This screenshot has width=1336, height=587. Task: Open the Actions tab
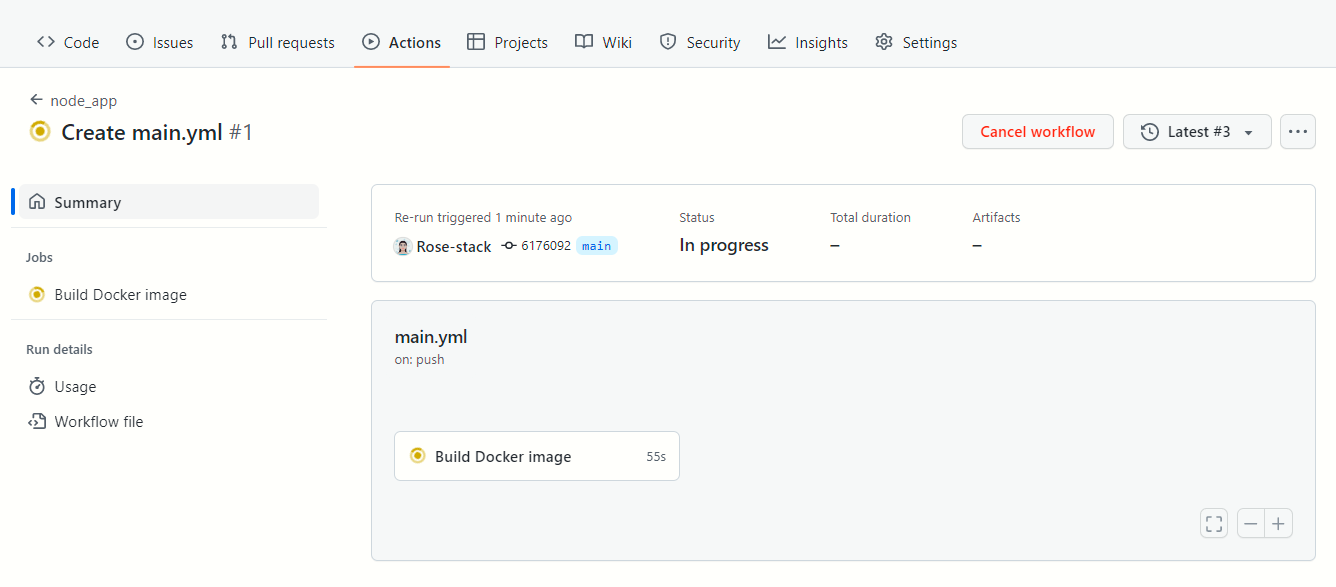(x=401, y=42)
